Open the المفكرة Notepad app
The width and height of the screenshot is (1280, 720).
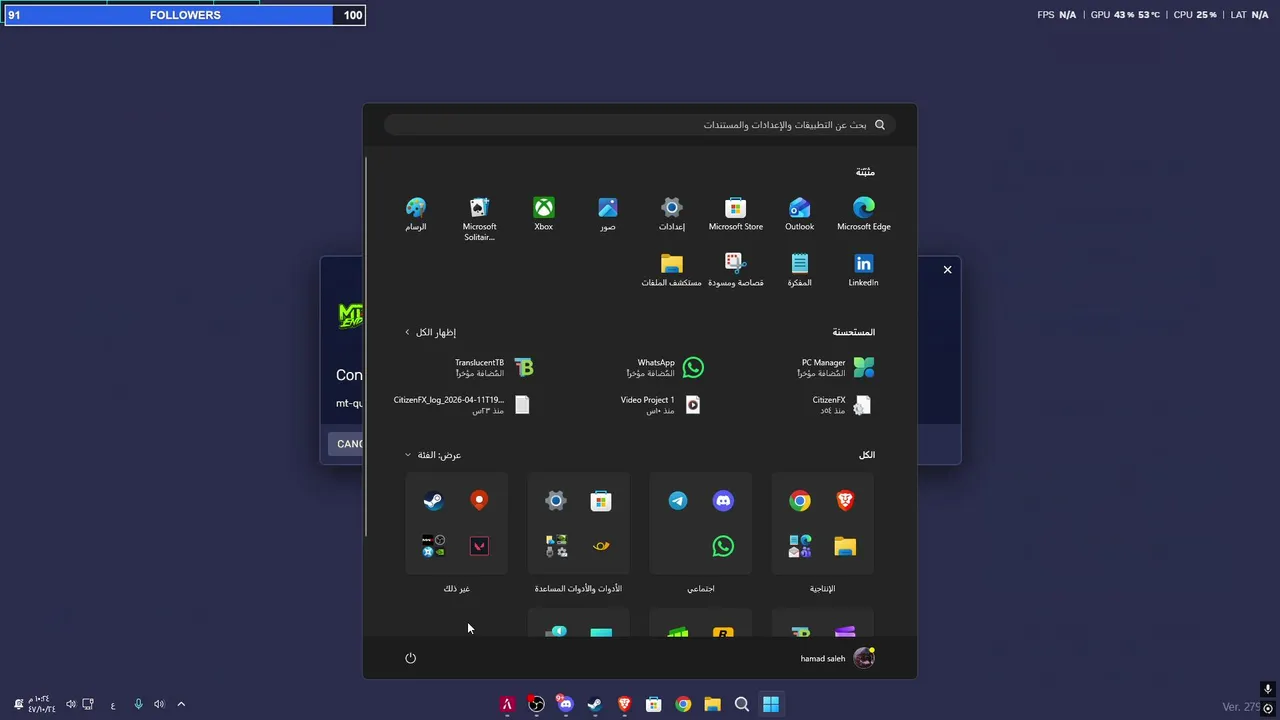click(x=799, y=270)
